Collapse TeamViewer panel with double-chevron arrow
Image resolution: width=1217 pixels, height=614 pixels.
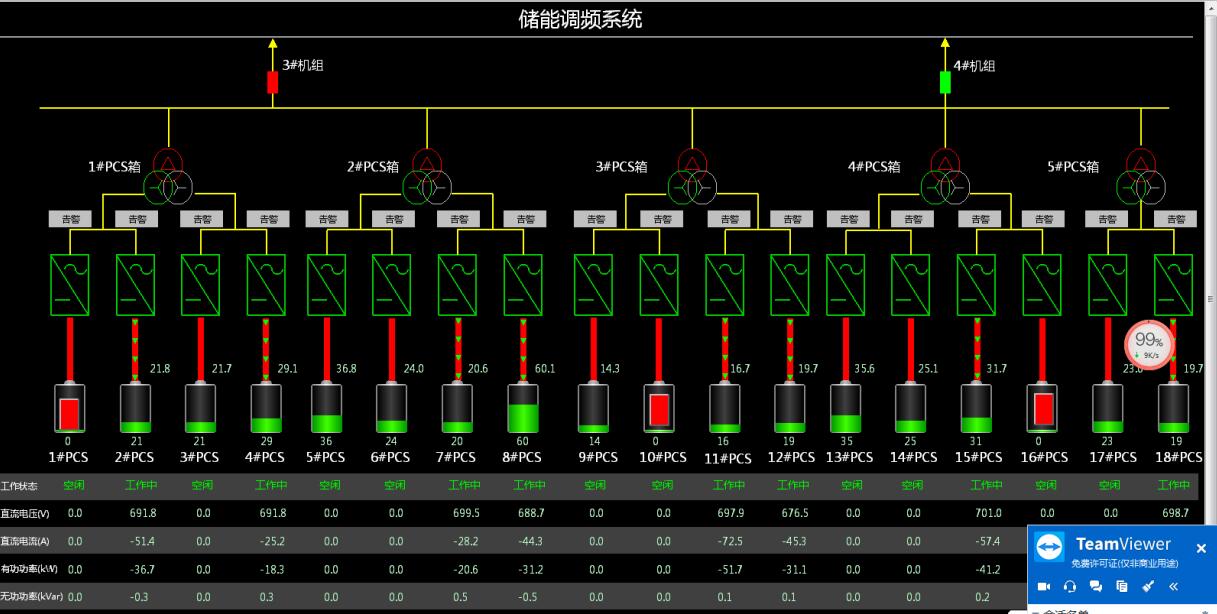coord(1173,587)
